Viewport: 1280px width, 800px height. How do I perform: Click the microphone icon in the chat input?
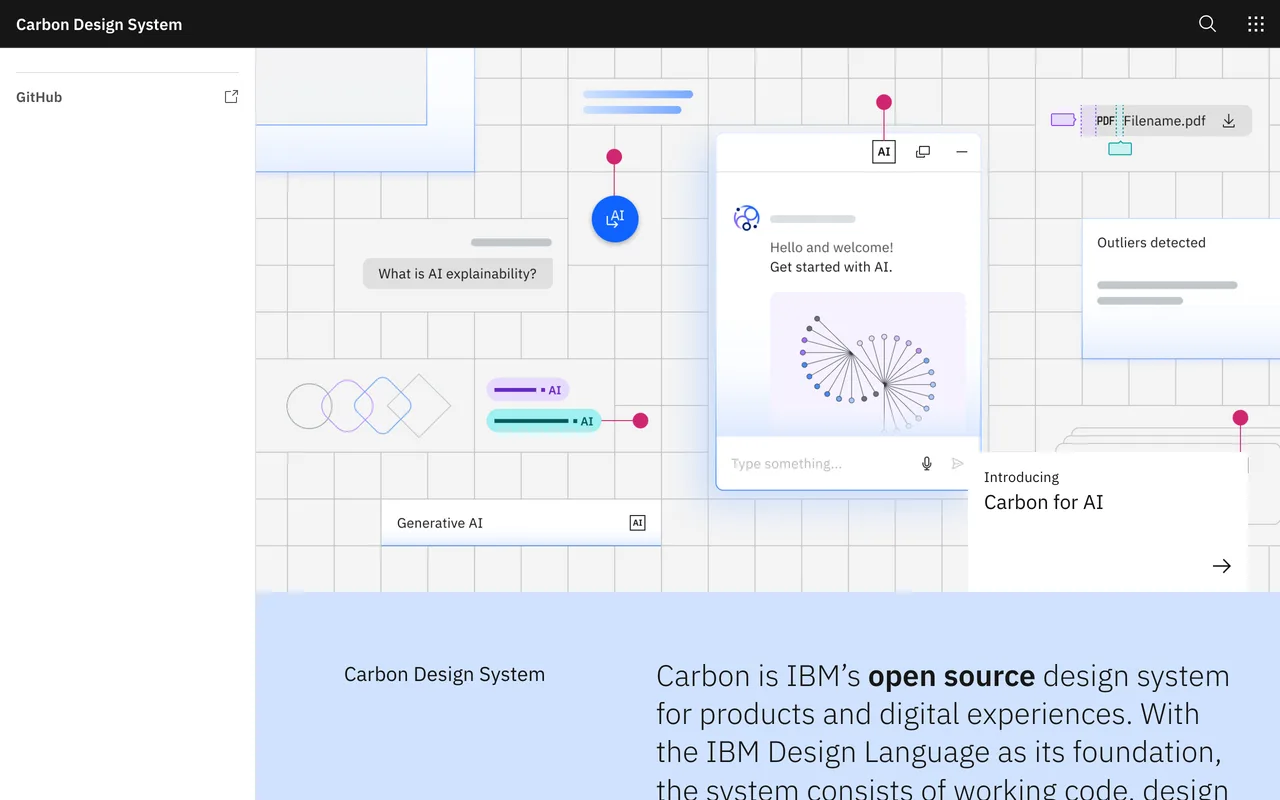tap(927, 463)
